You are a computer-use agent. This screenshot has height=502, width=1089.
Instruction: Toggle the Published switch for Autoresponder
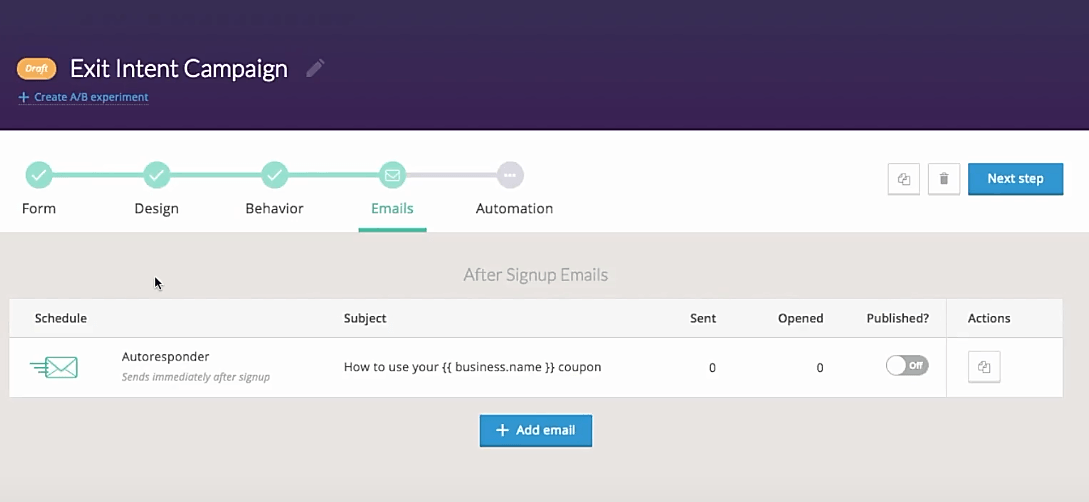(x=907, y=366)
